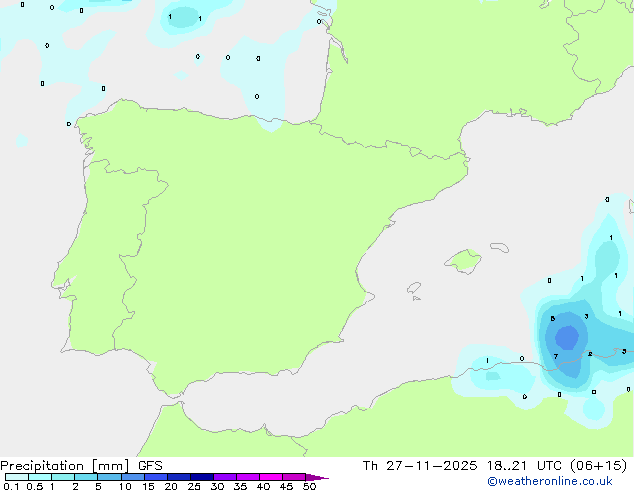Pick the 20–25 mm dark blue legend swatch
This screenshot has height=490, width=634.
(x=179, y=477)
